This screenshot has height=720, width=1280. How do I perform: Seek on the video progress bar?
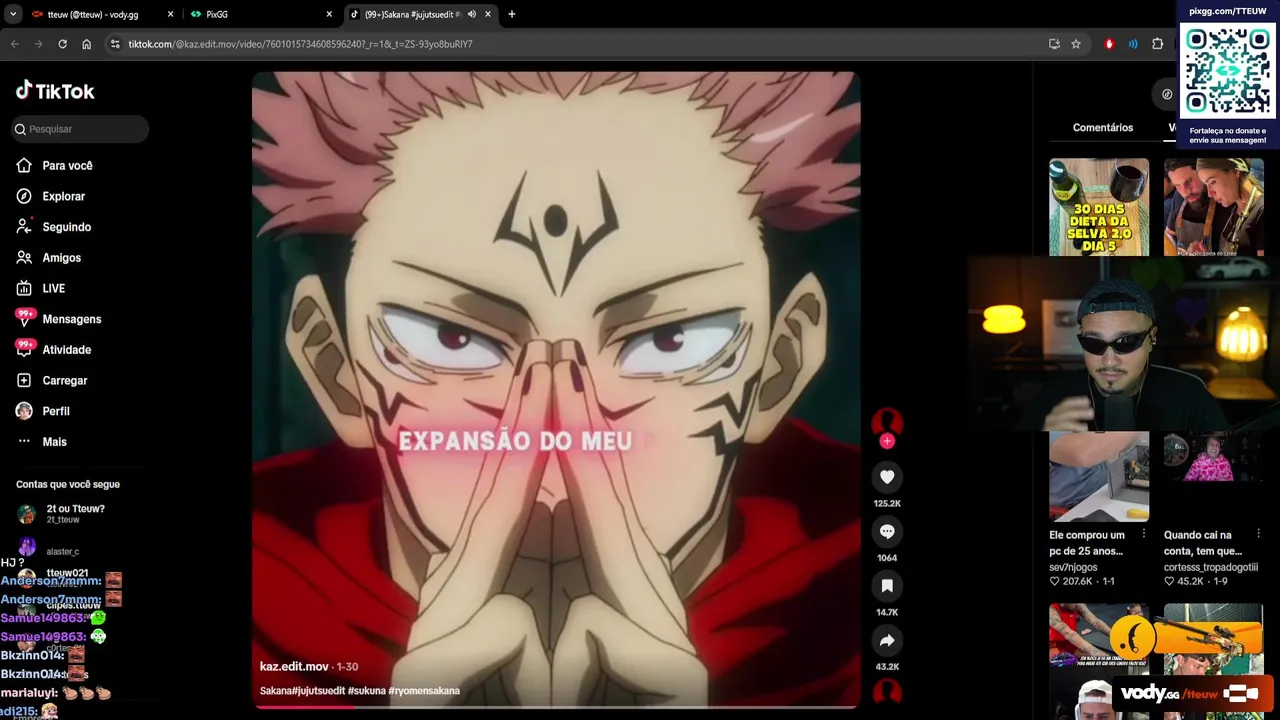point(556,706)
